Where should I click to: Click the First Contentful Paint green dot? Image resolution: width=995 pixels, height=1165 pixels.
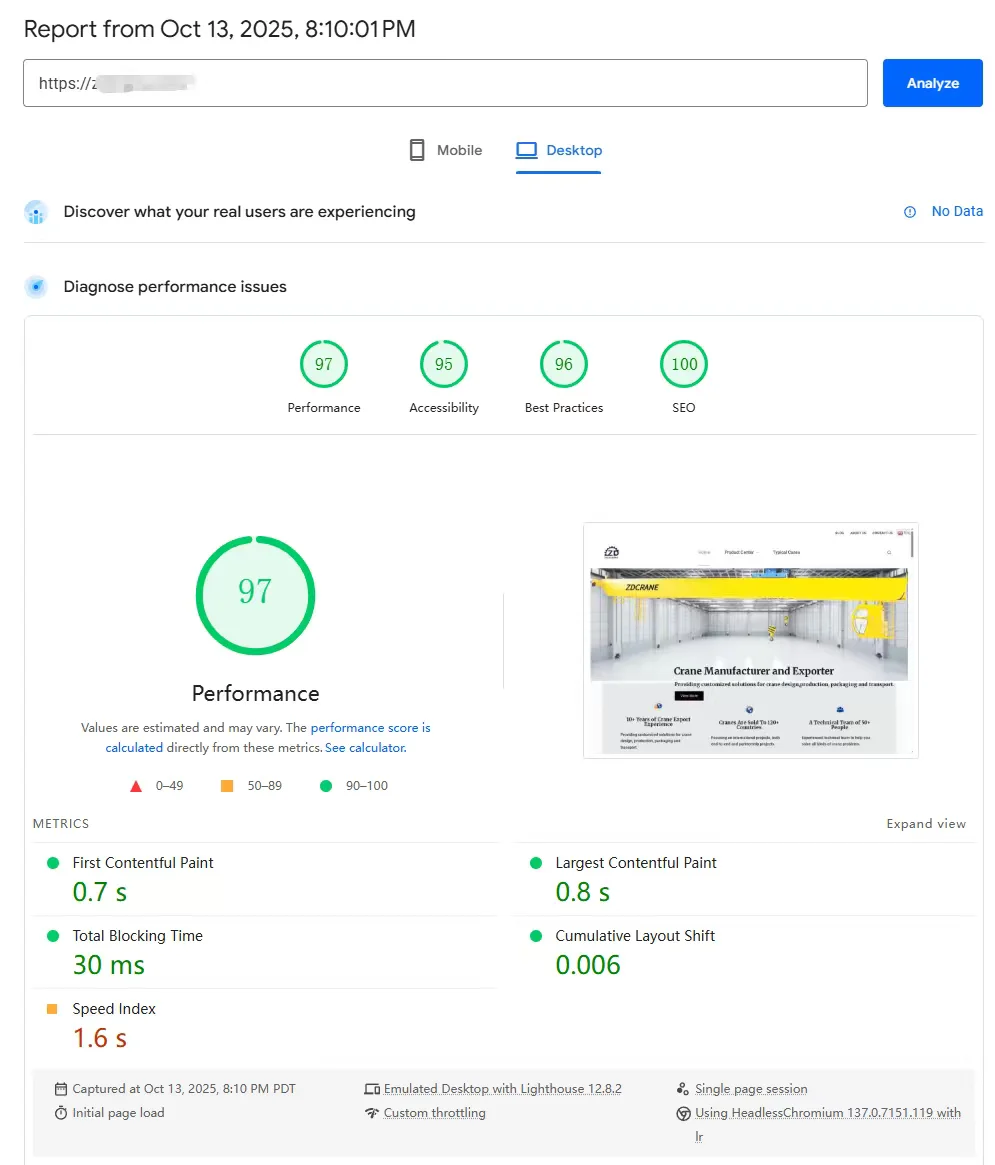coord(53,863)
